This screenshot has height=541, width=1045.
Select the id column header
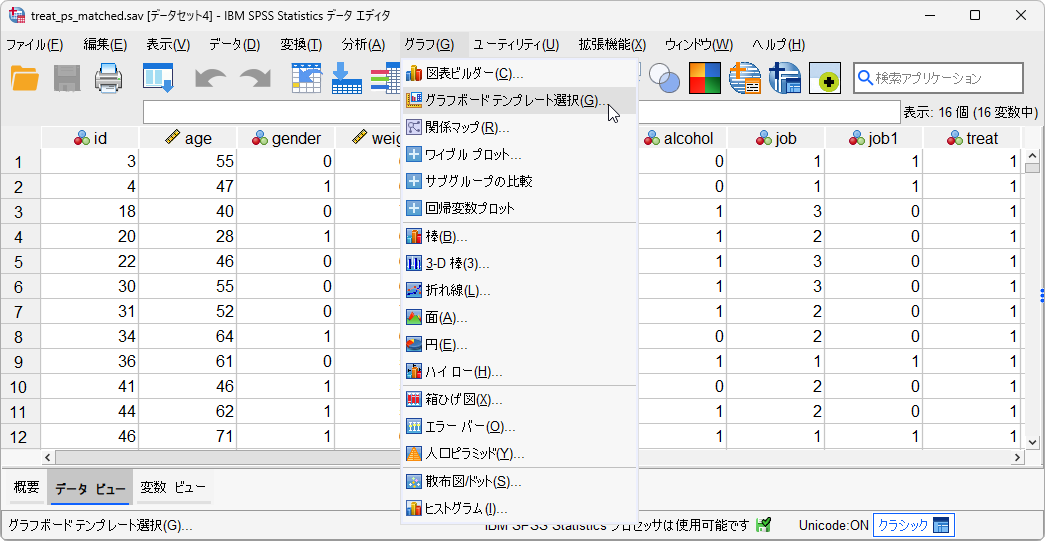[90, 138]
